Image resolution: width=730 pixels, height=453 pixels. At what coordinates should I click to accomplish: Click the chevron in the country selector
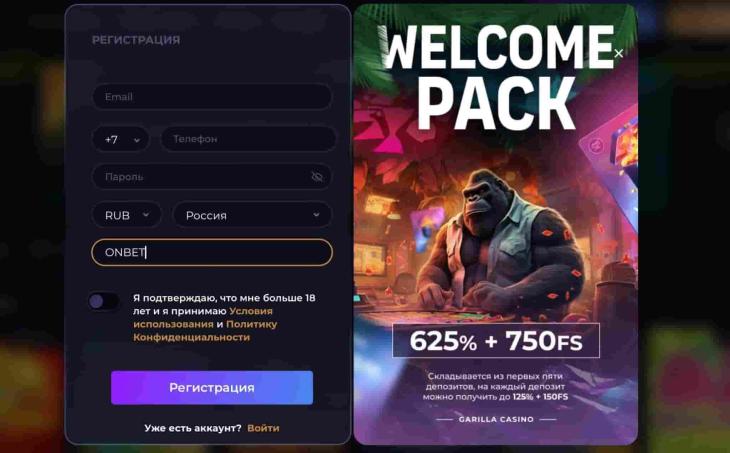(x=316, y=215)
